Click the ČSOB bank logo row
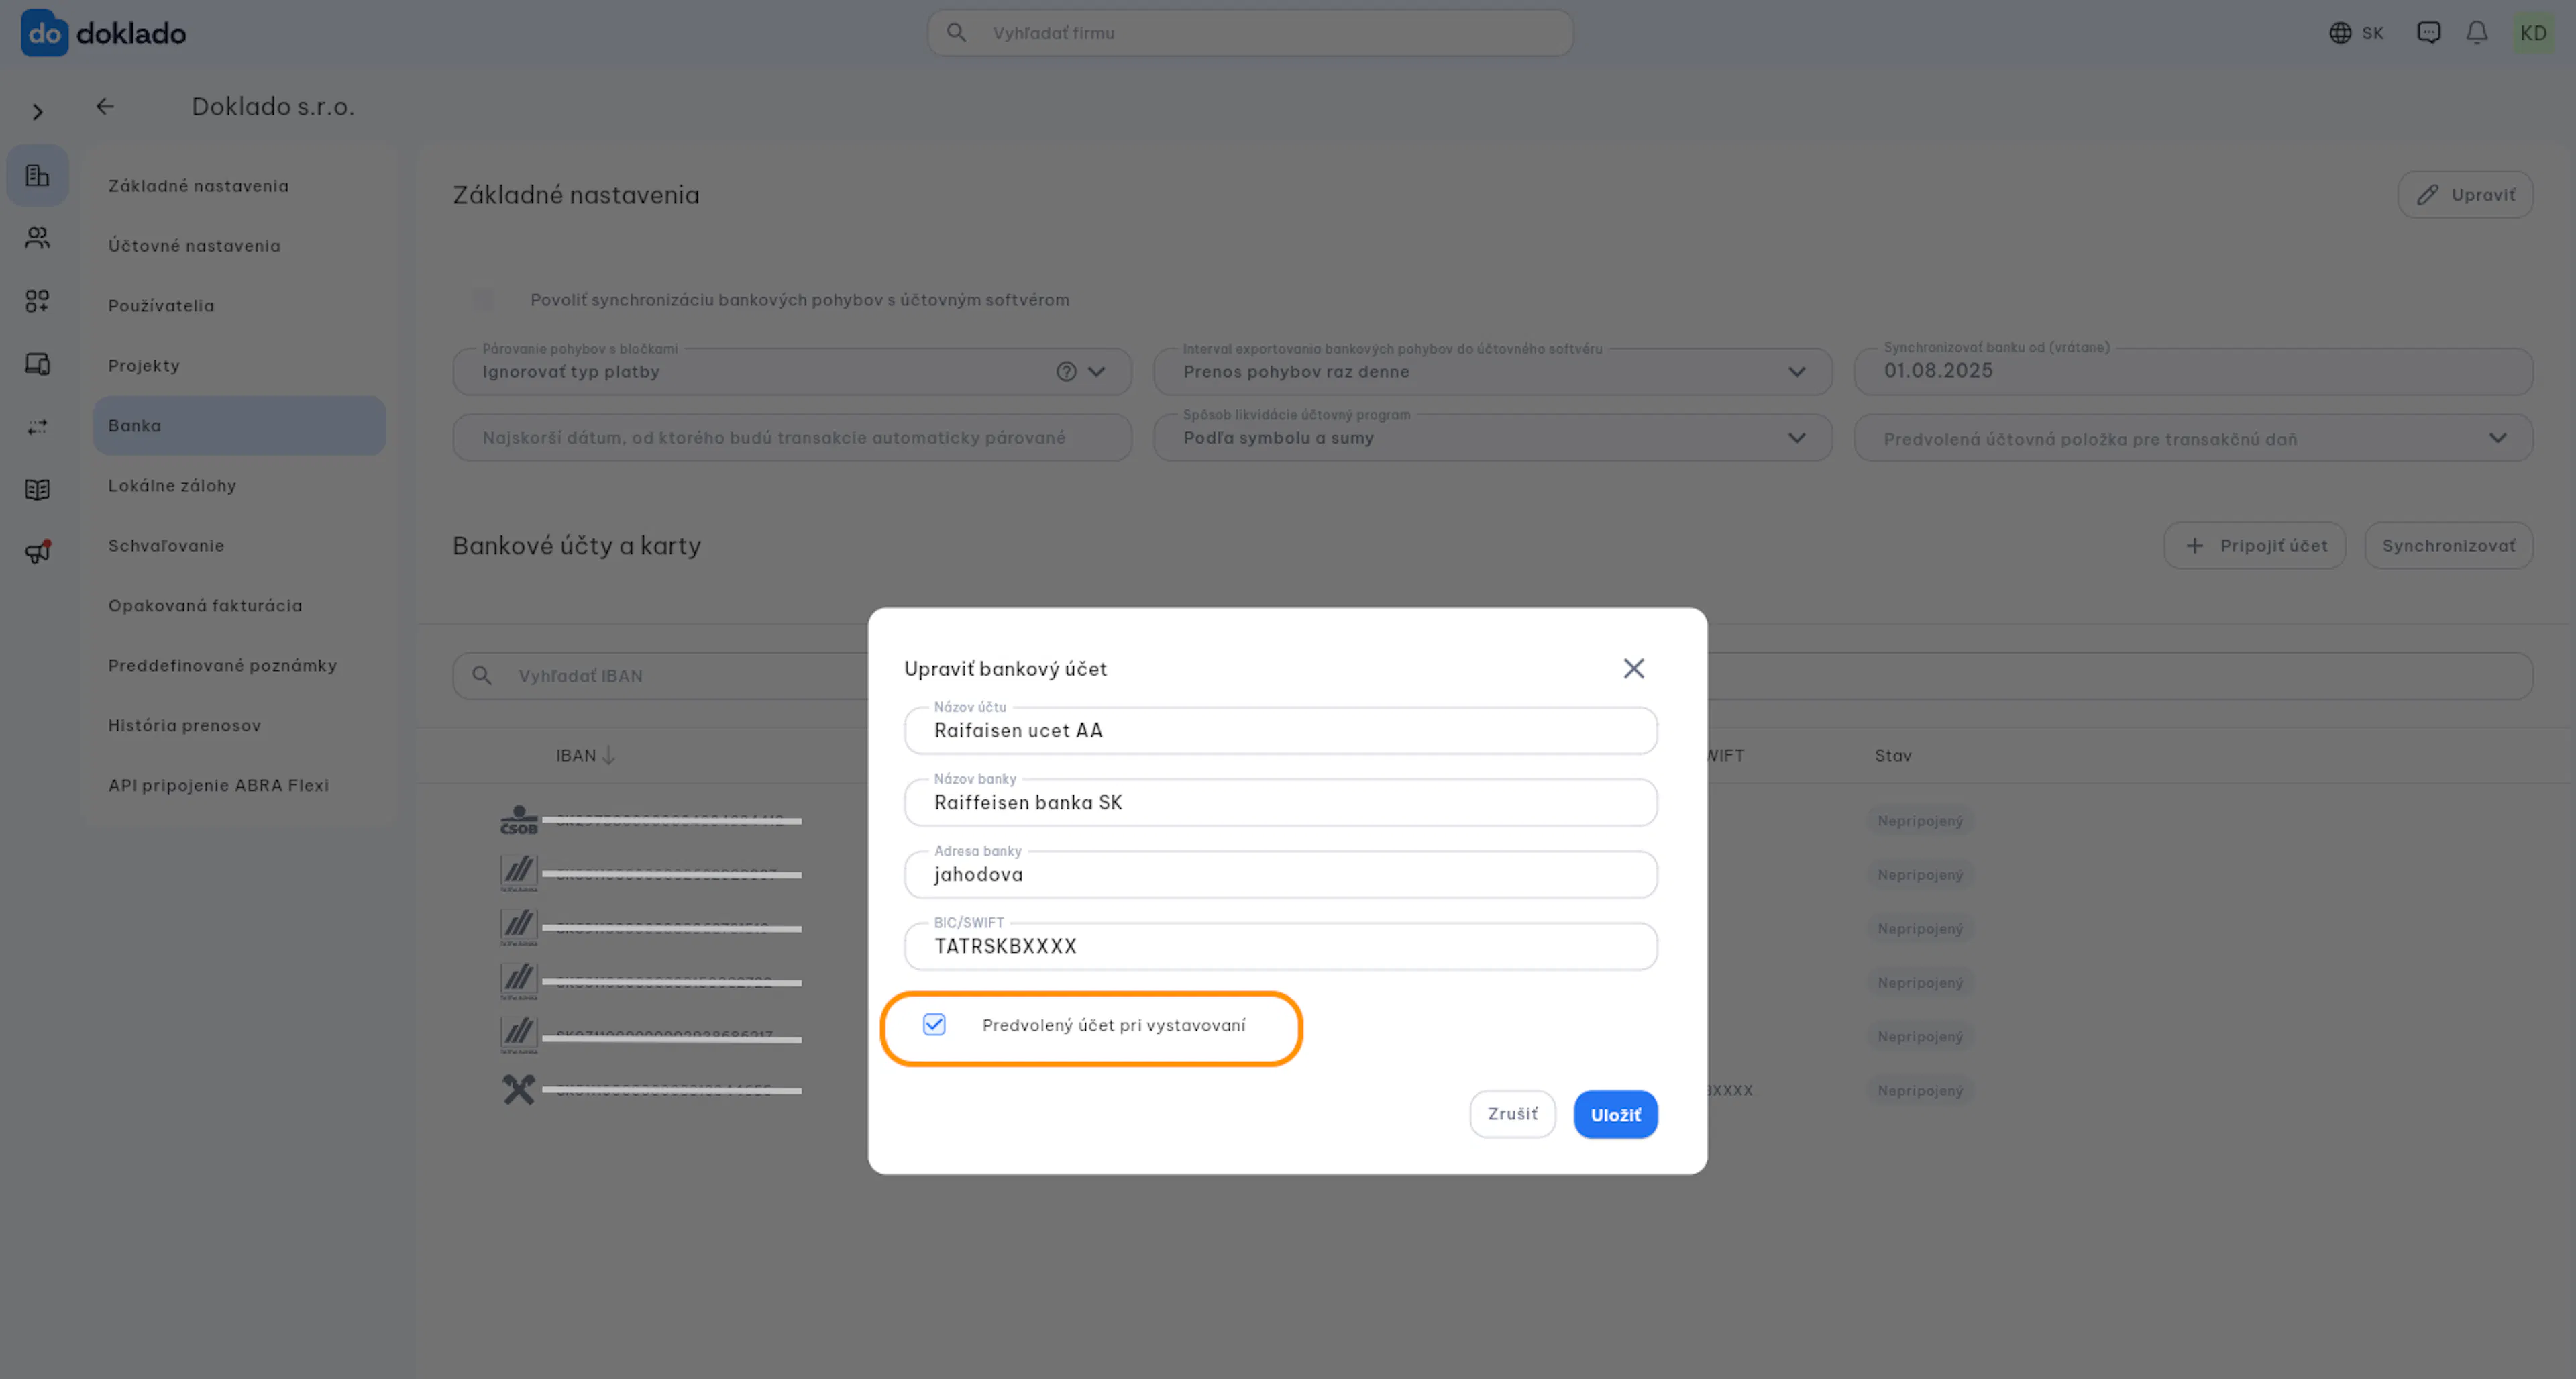Image resolution: width=2576 pixels, height=1379 pixels. (519, 820)
